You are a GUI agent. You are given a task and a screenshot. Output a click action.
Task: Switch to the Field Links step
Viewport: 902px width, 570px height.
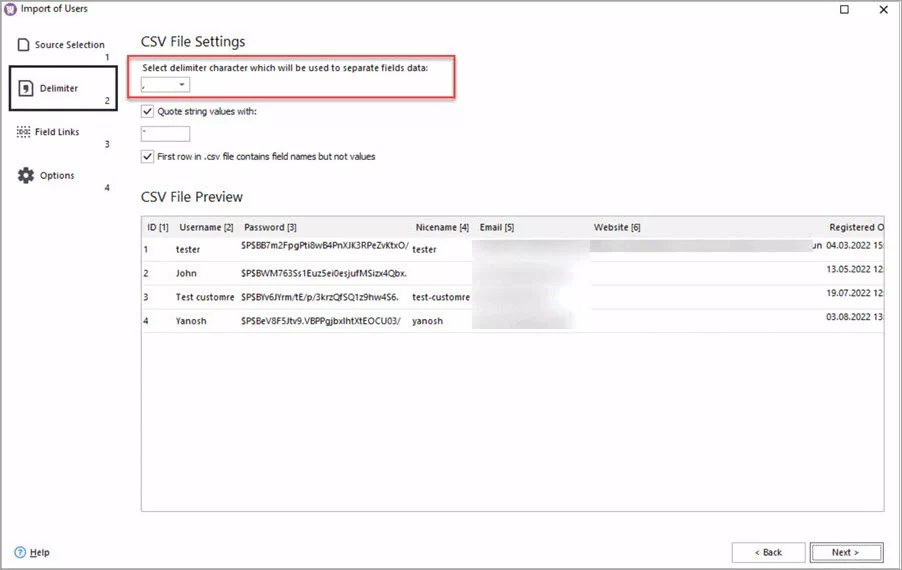point(57,132)
